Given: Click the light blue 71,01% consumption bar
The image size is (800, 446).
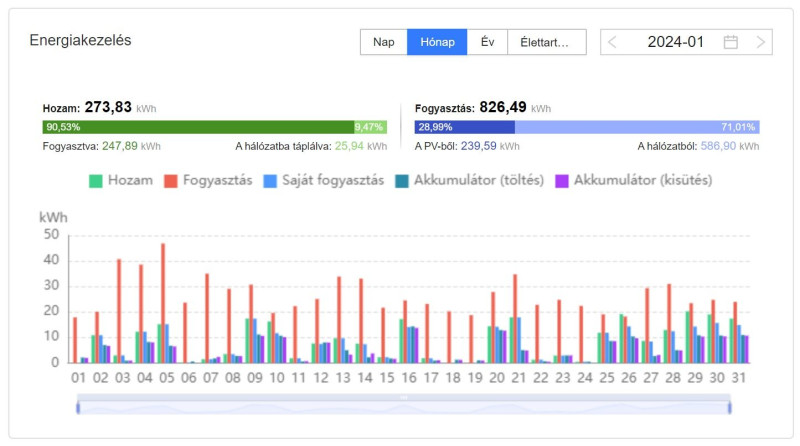Looking at the screenshot, I should (x=636, y=127).
